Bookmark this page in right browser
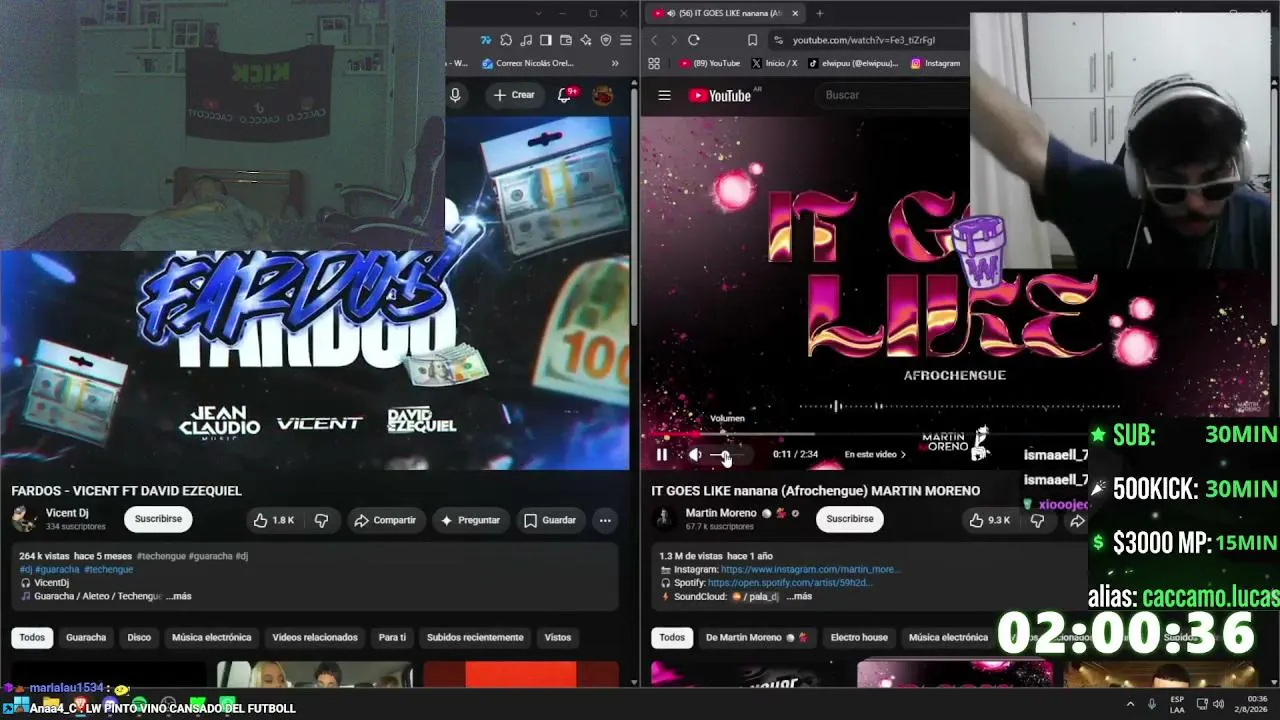The image size is (1280, 720). (x=752, y=40)
